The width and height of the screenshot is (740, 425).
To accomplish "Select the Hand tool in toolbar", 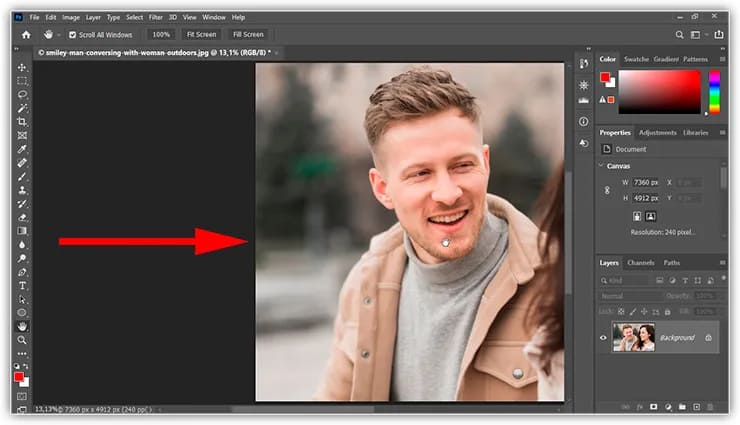I will pos(22,326).
